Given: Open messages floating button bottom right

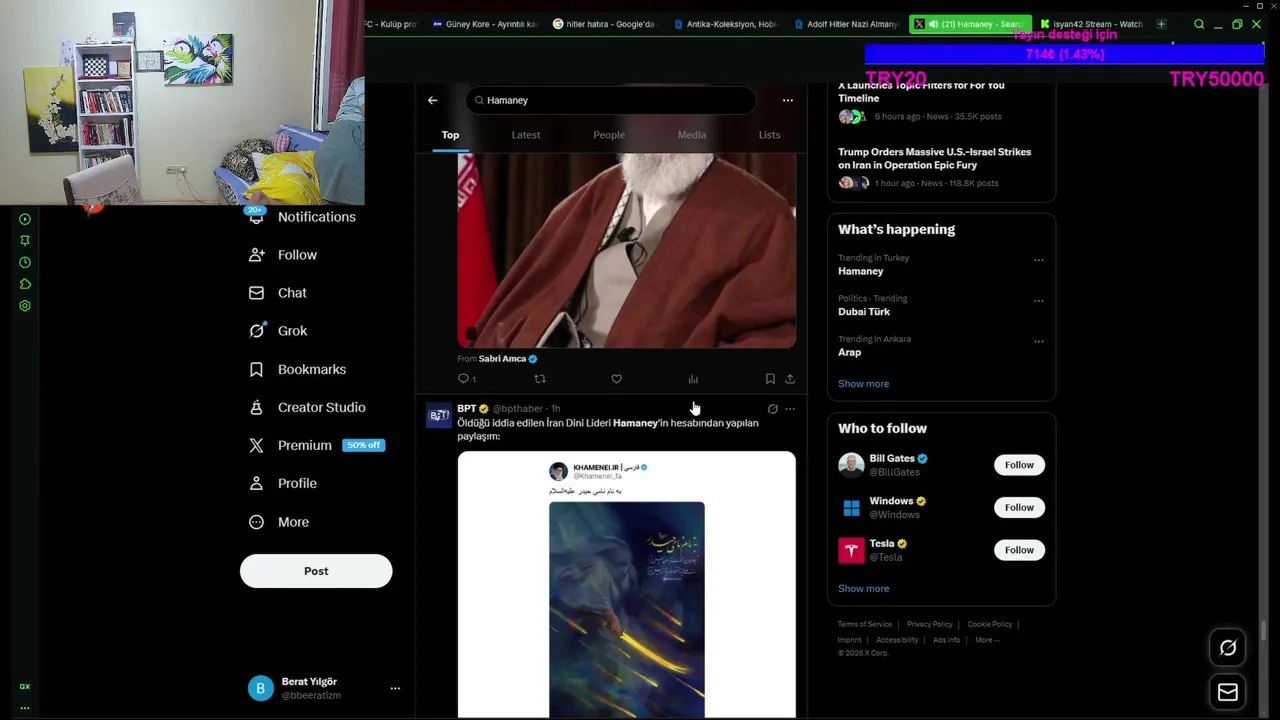Looking at the screenshot, I should click(1228, 692).
